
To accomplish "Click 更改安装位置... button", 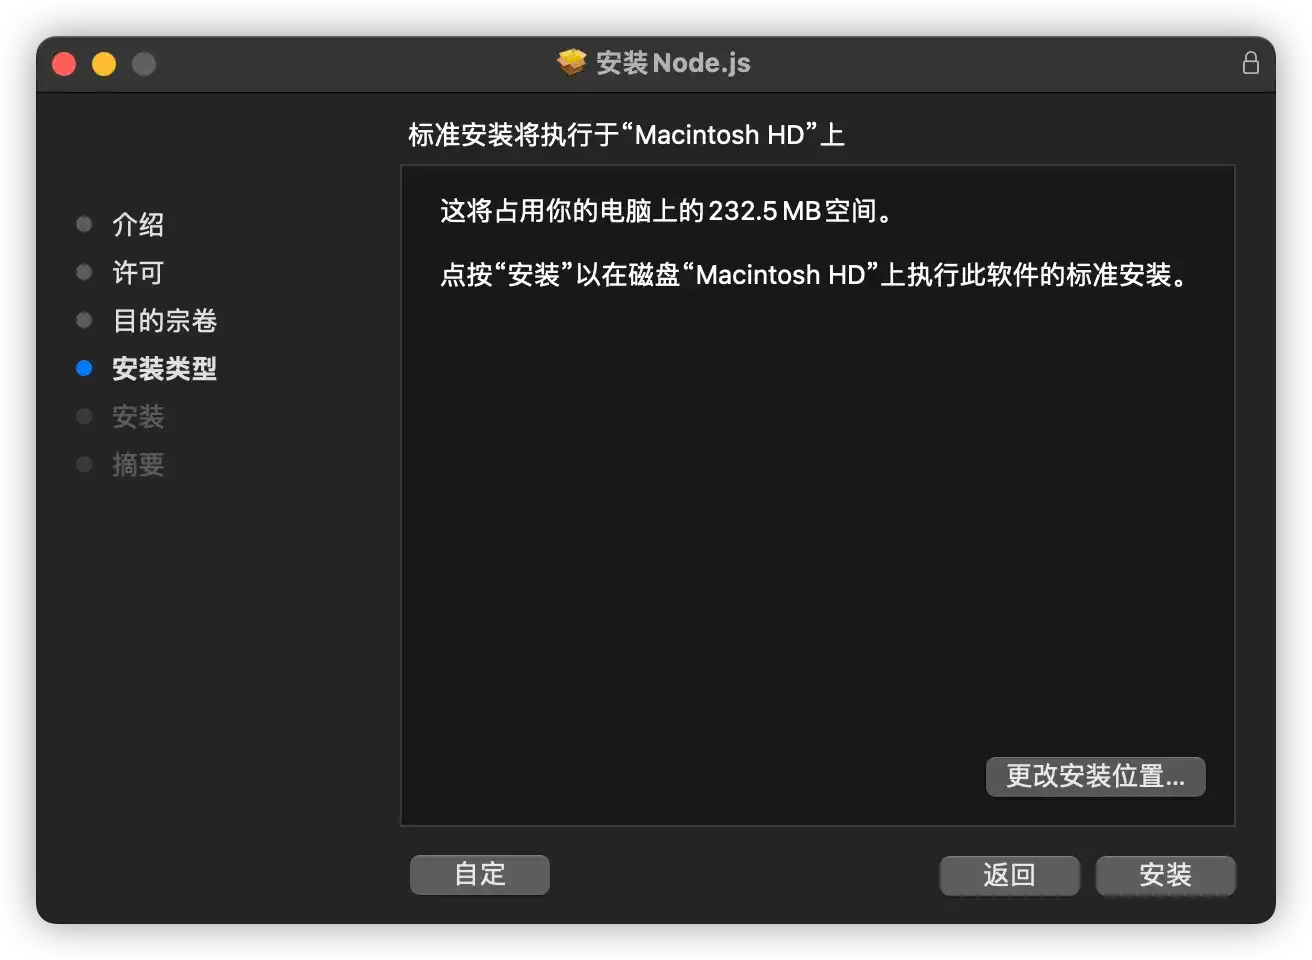I will 1096,776.
